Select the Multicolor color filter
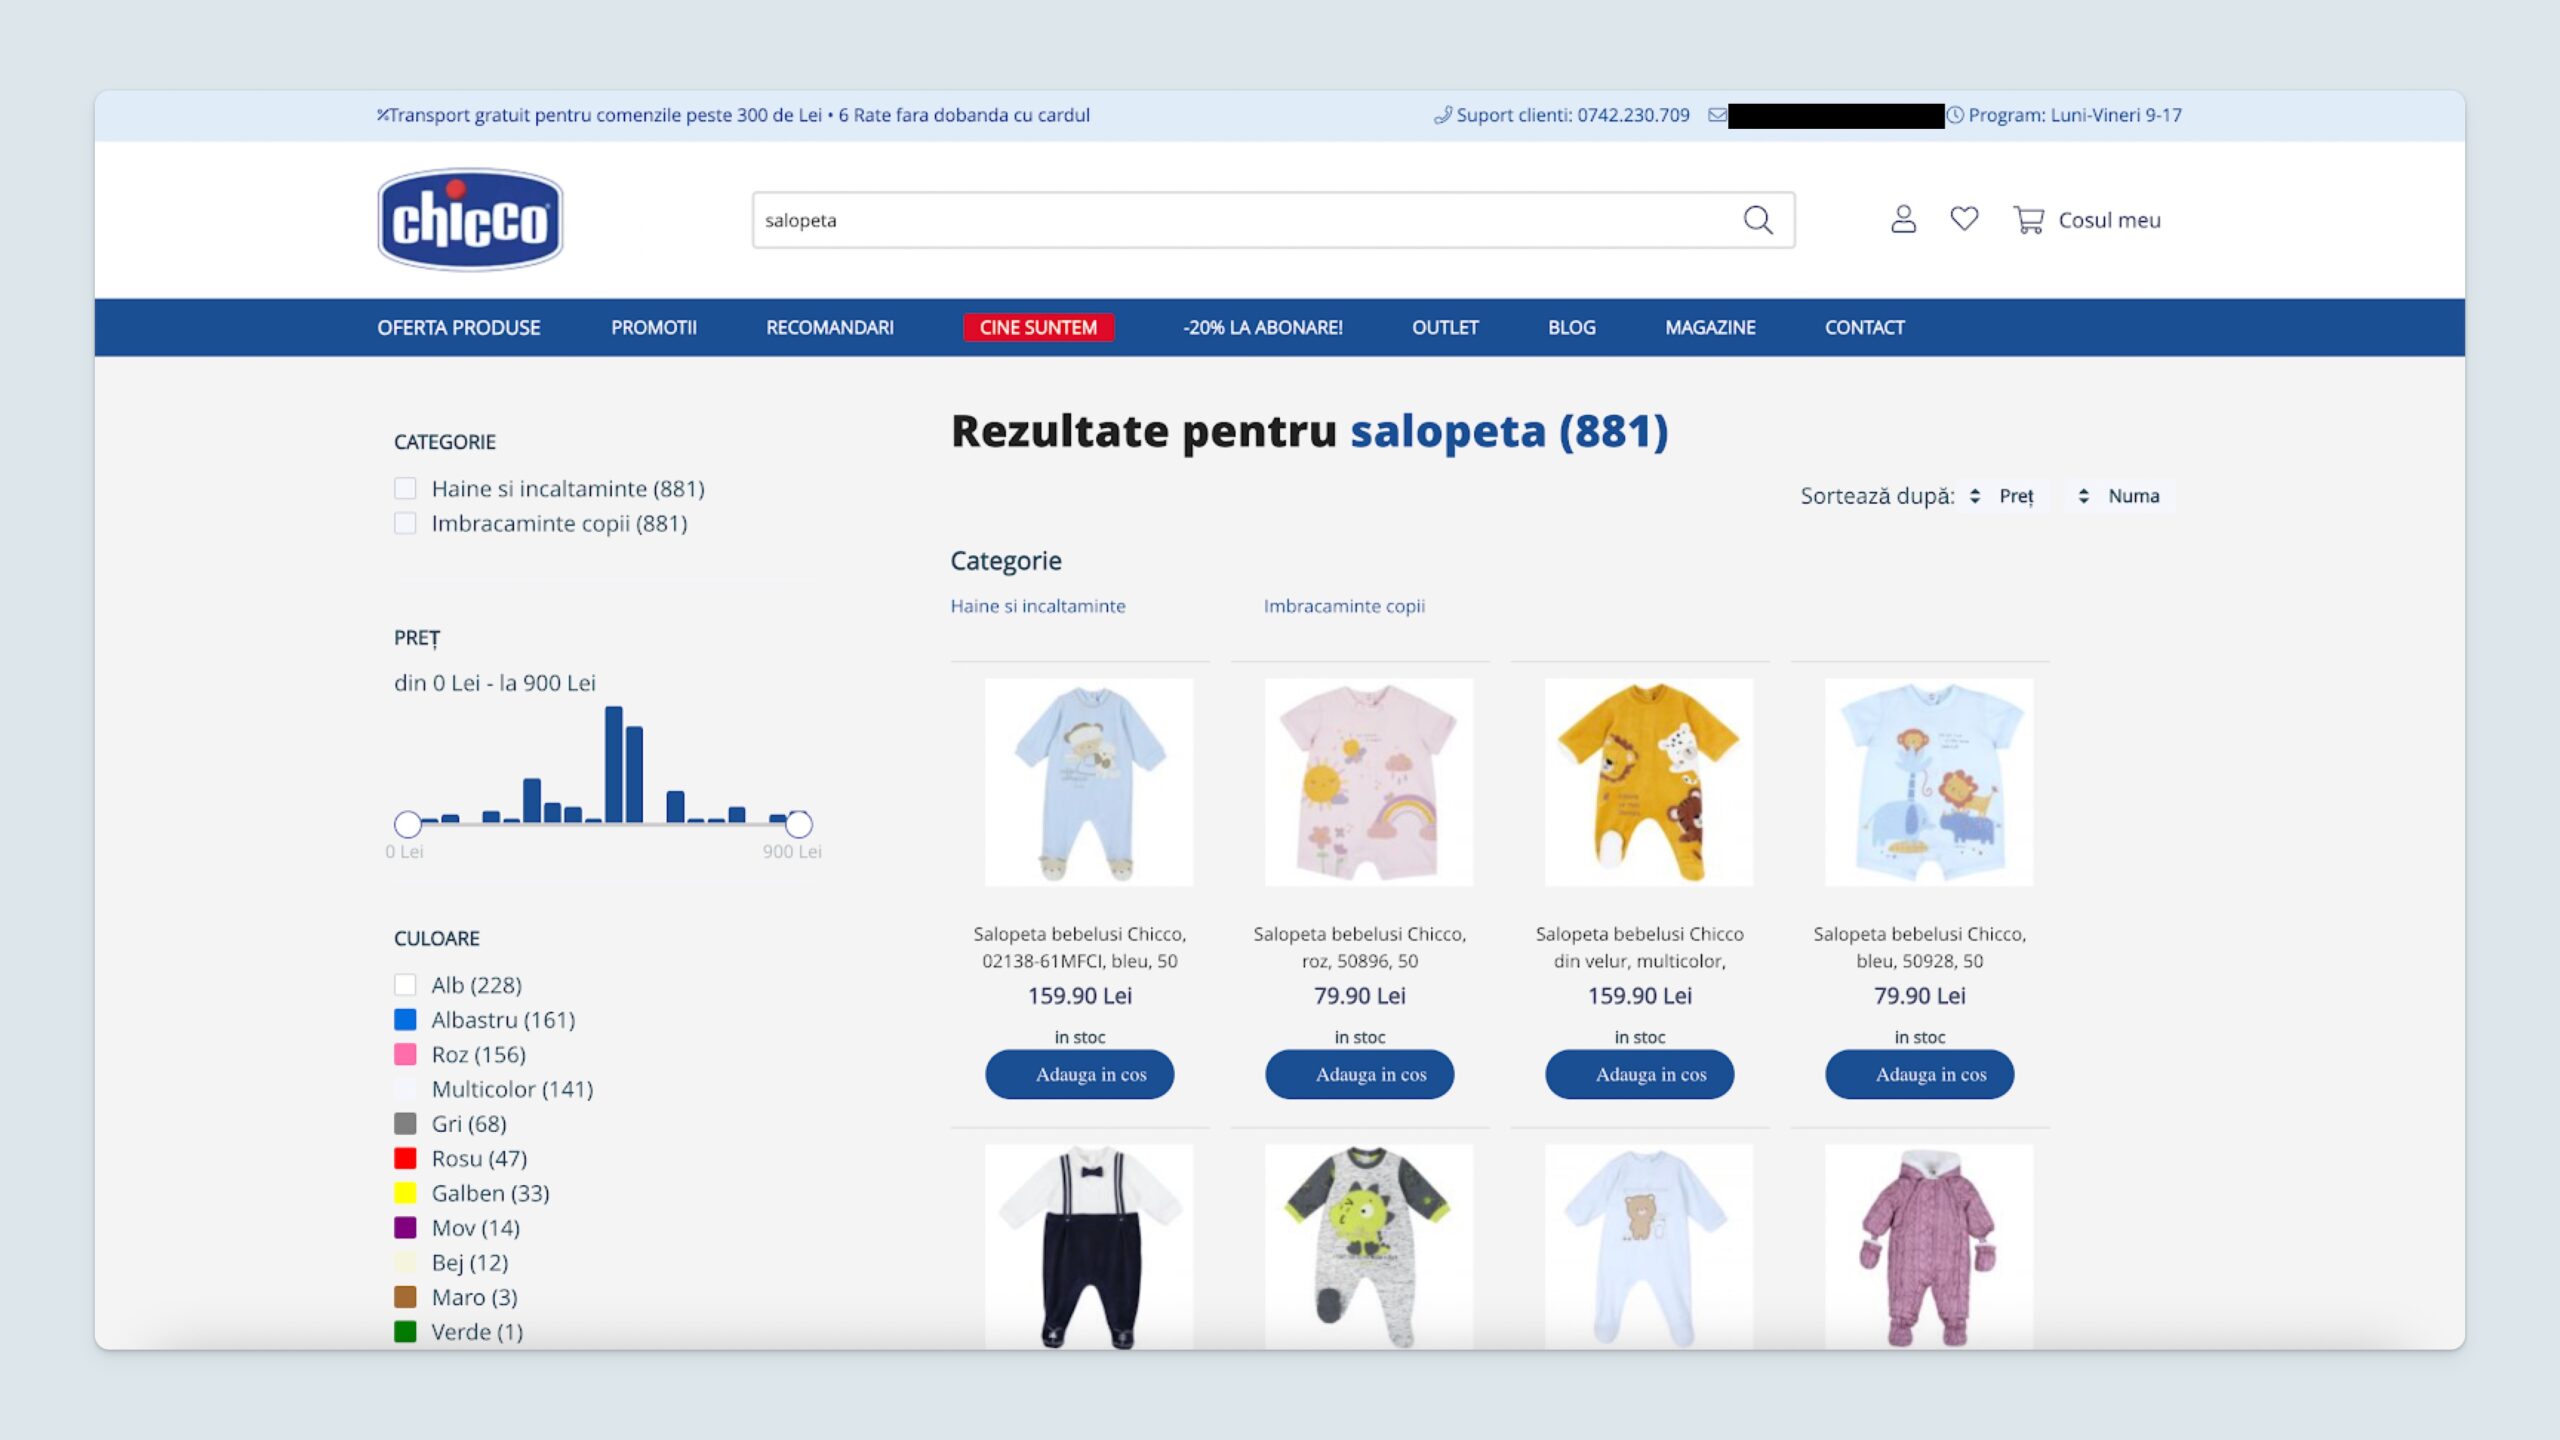The height and width of the screenshot is (1440, 2560). (405, 1089)
